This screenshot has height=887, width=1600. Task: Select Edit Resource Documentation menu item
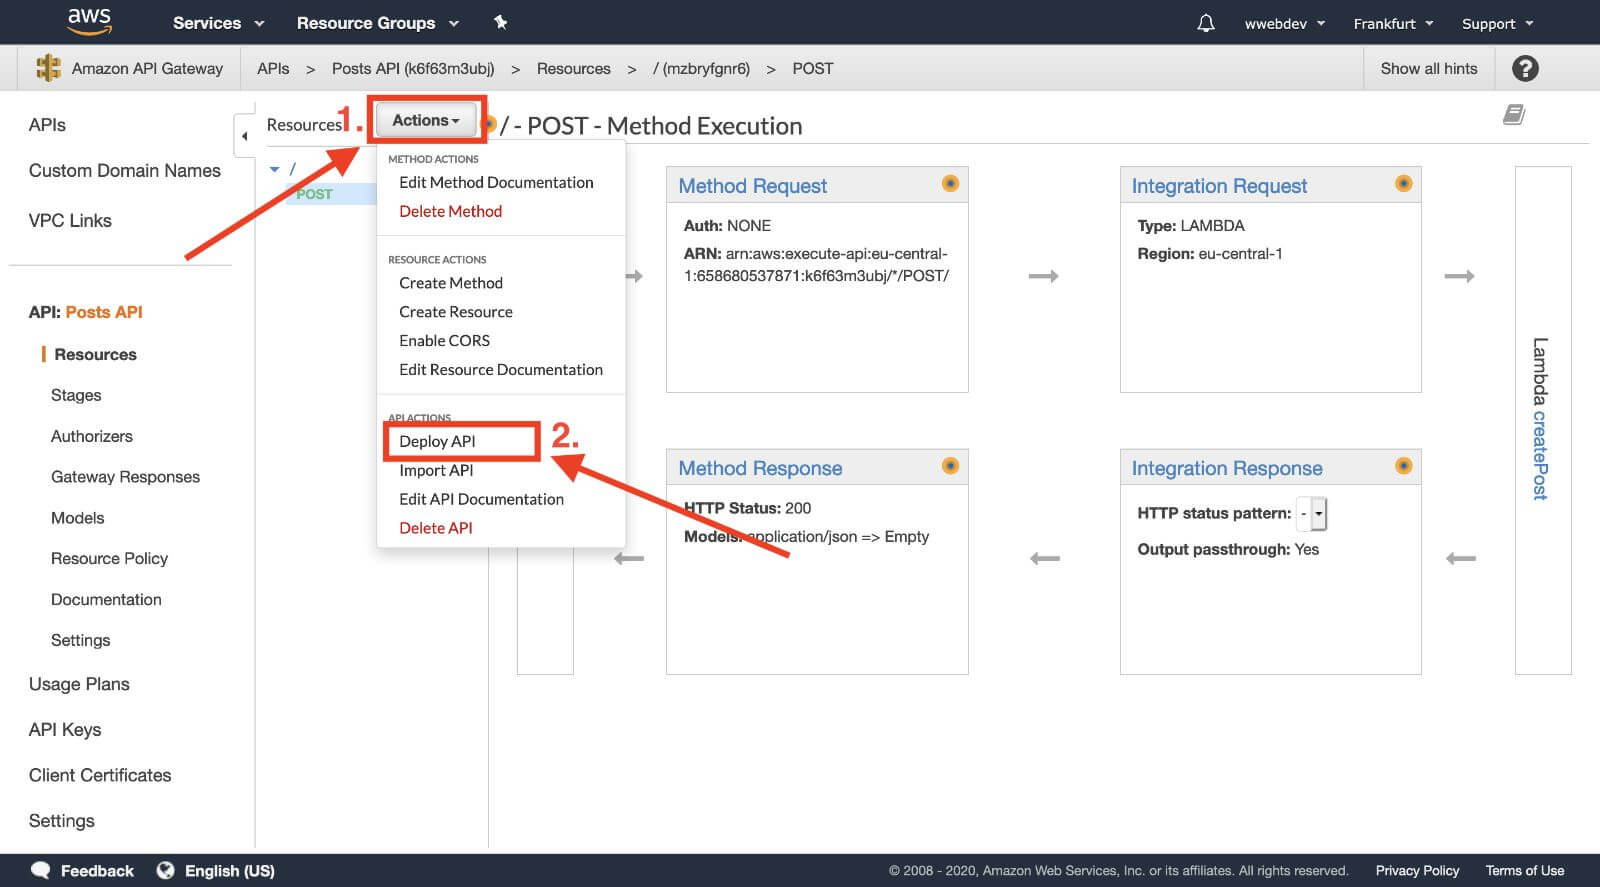pos(501,370)
